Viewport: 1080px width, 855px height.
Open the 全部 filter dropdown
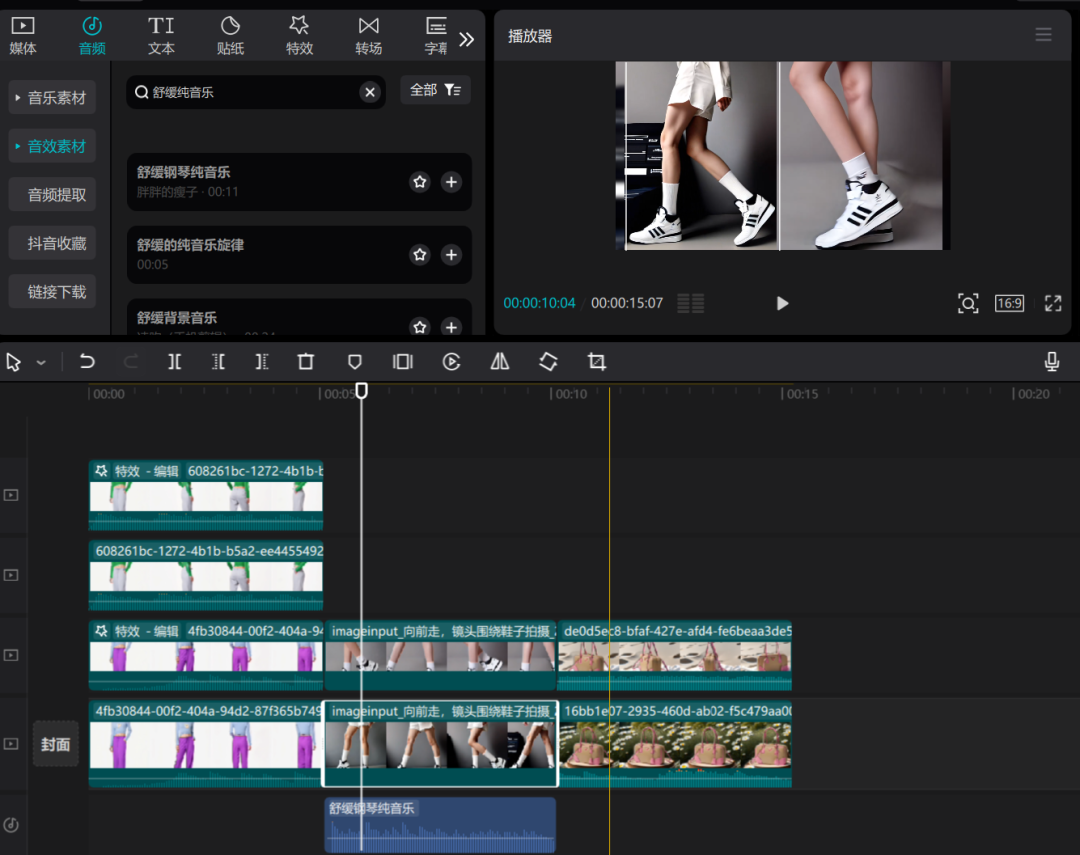(x=435, y=90)
